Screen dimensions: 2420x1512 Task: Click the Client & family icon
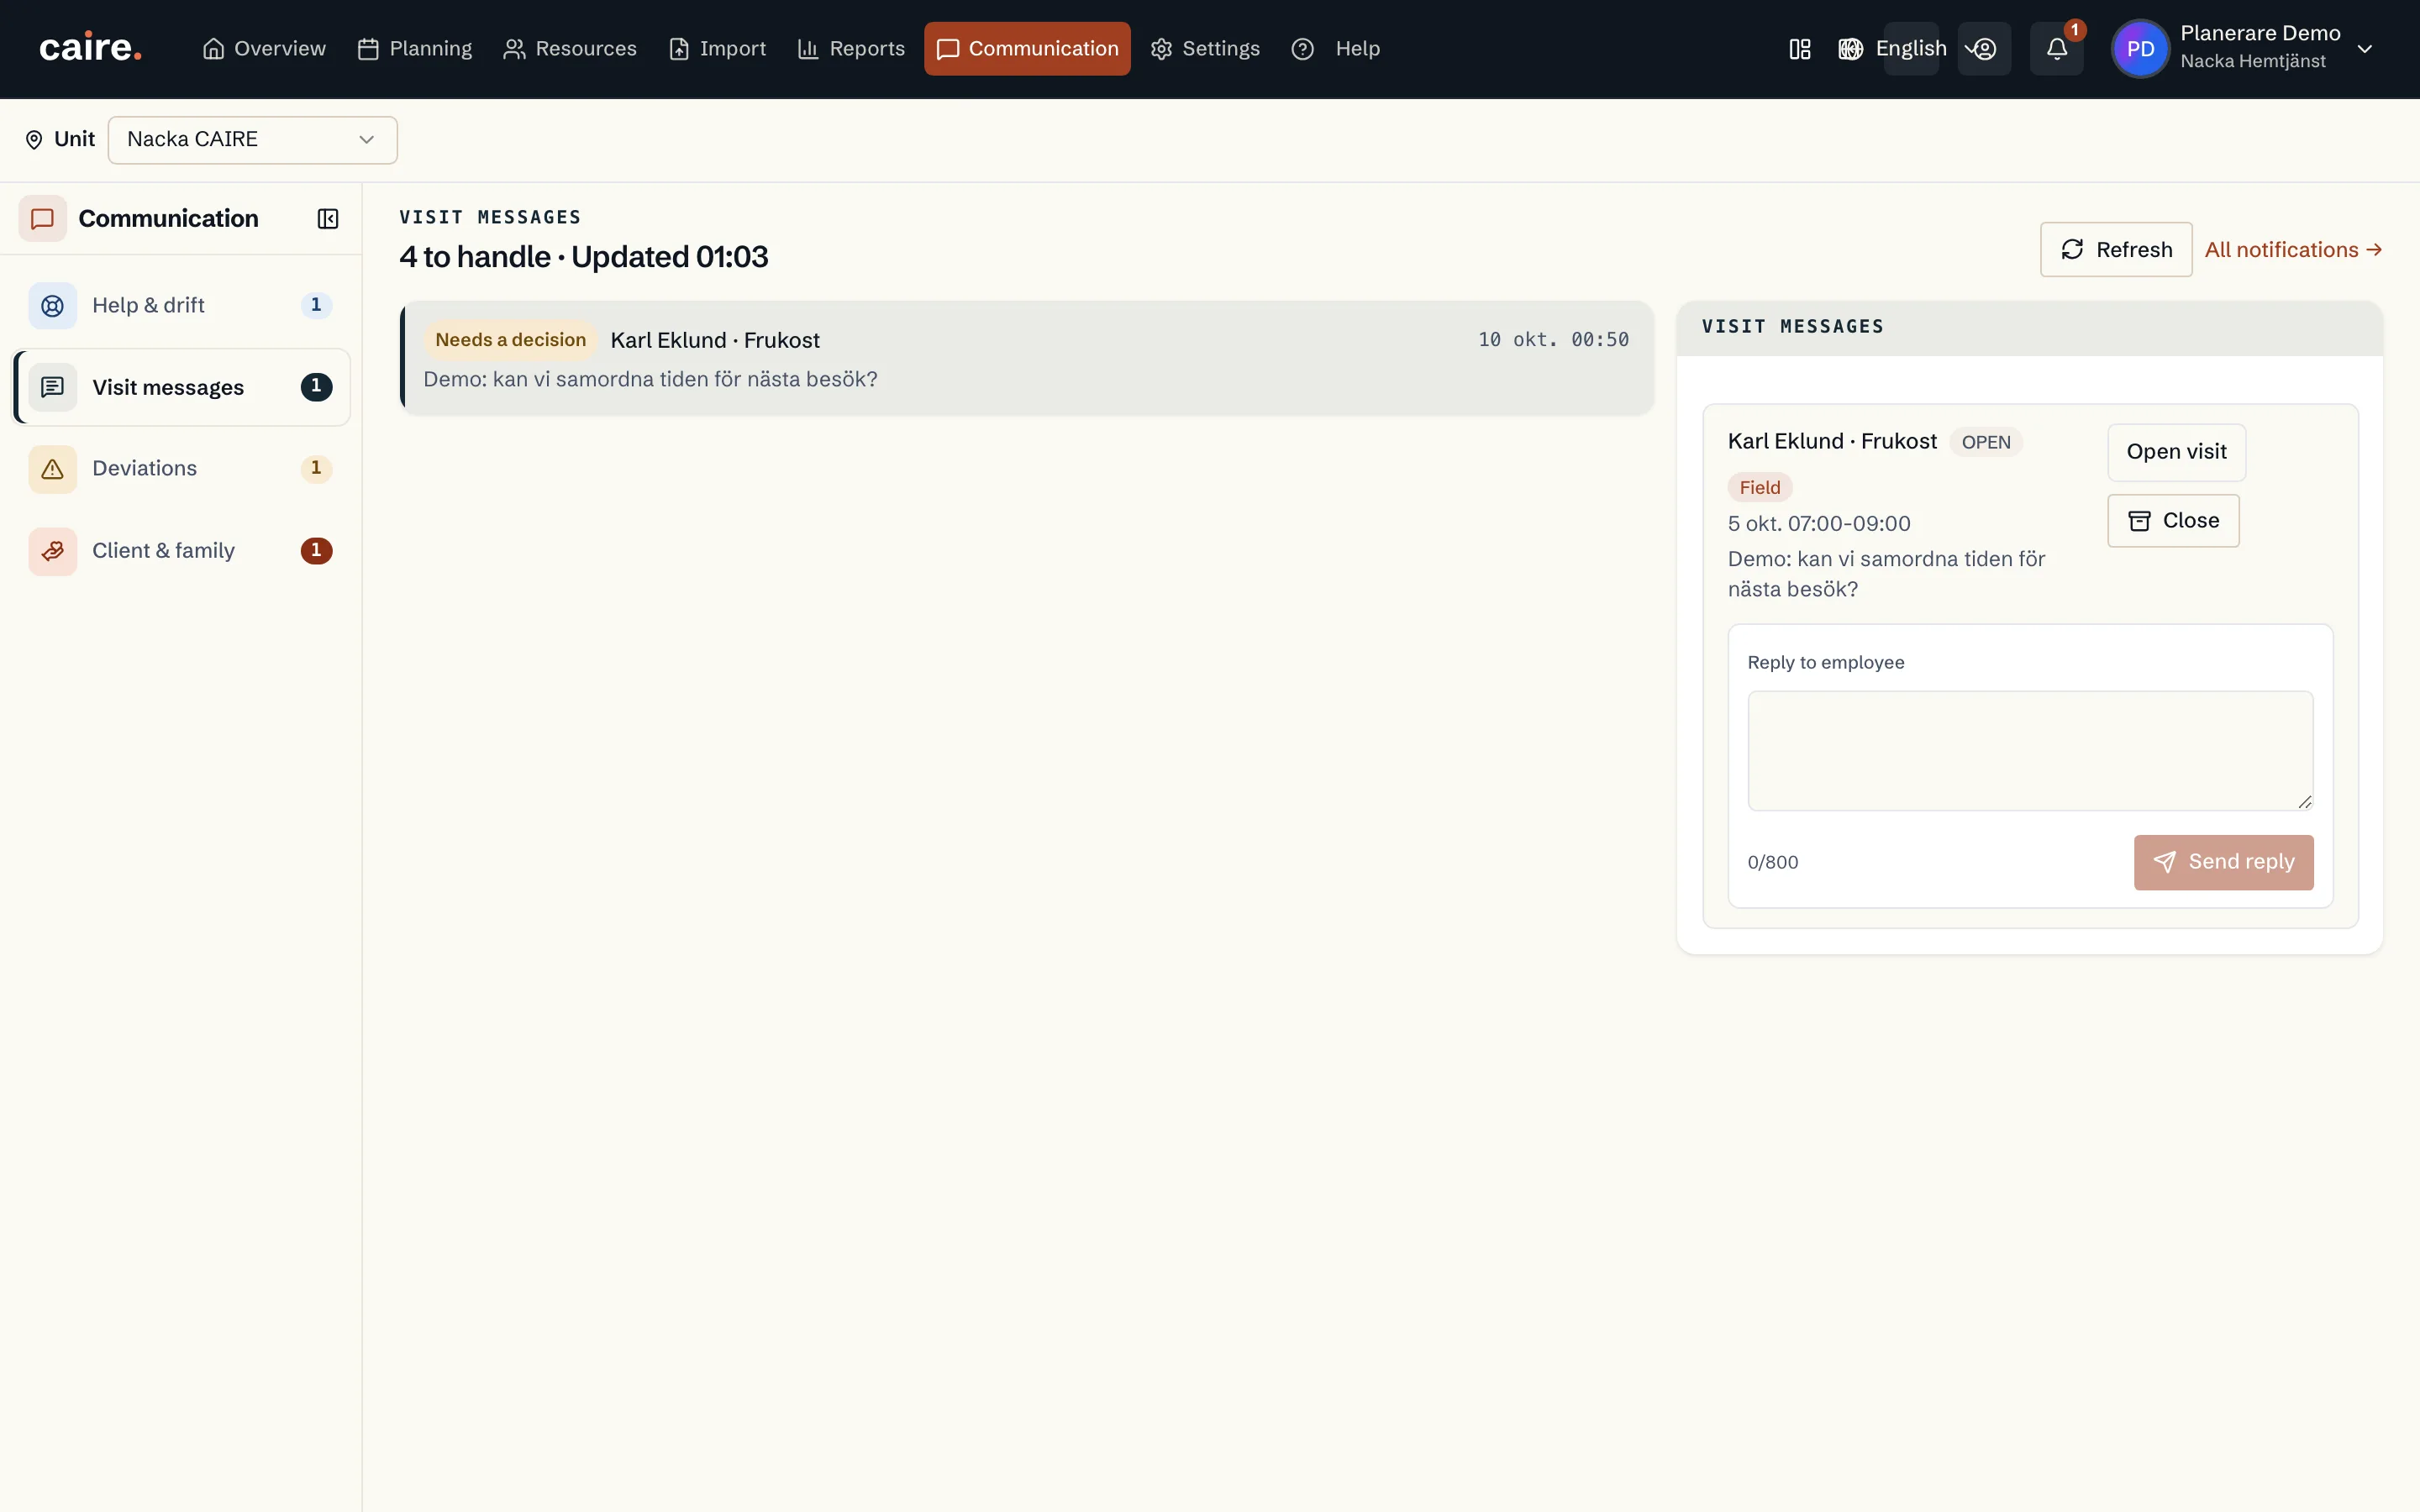tap(52, 551)
